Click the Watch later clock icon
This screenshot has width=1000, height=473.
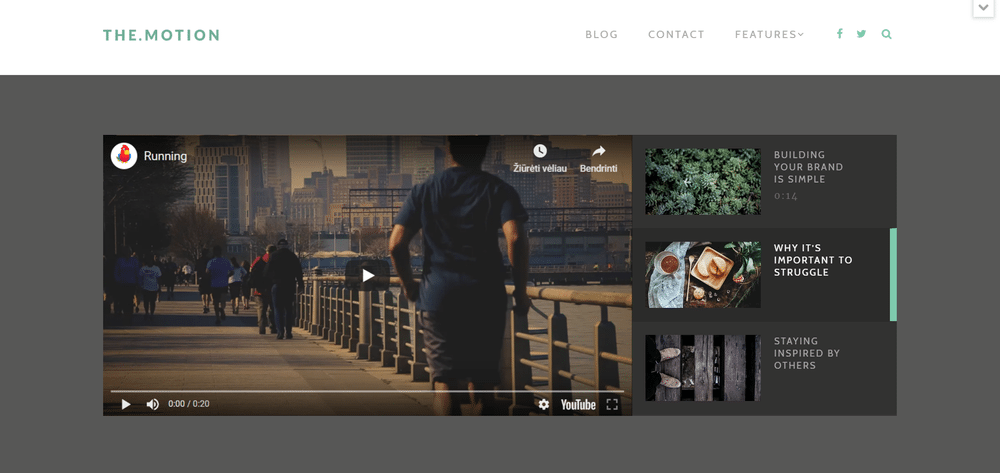(x=540, y=151)
